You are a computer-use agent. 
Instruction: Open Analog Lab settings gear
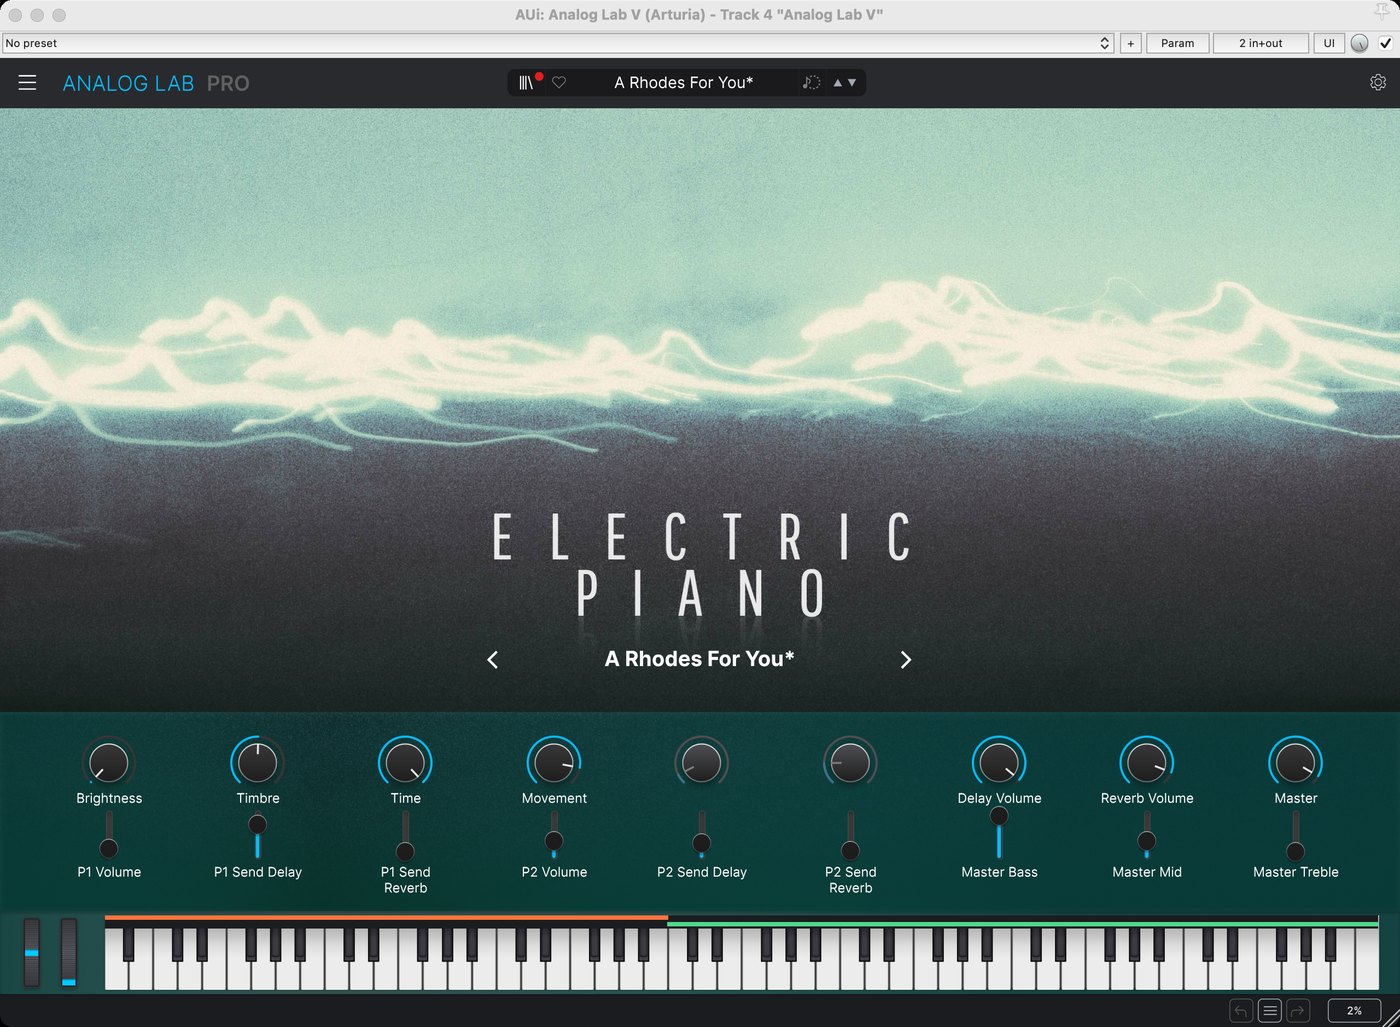[x=1378, y=83]
